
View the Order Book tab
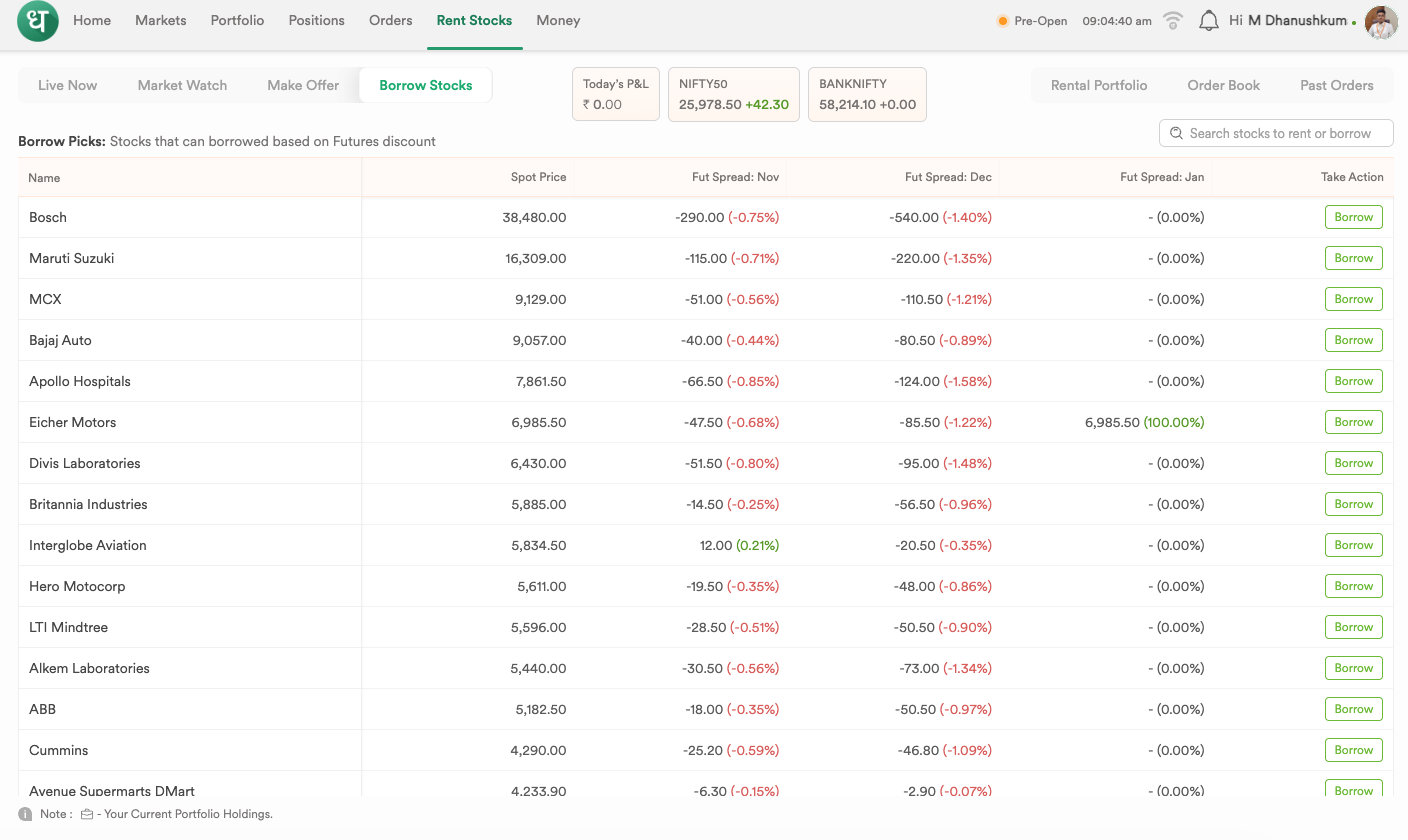coord(1223,85)
